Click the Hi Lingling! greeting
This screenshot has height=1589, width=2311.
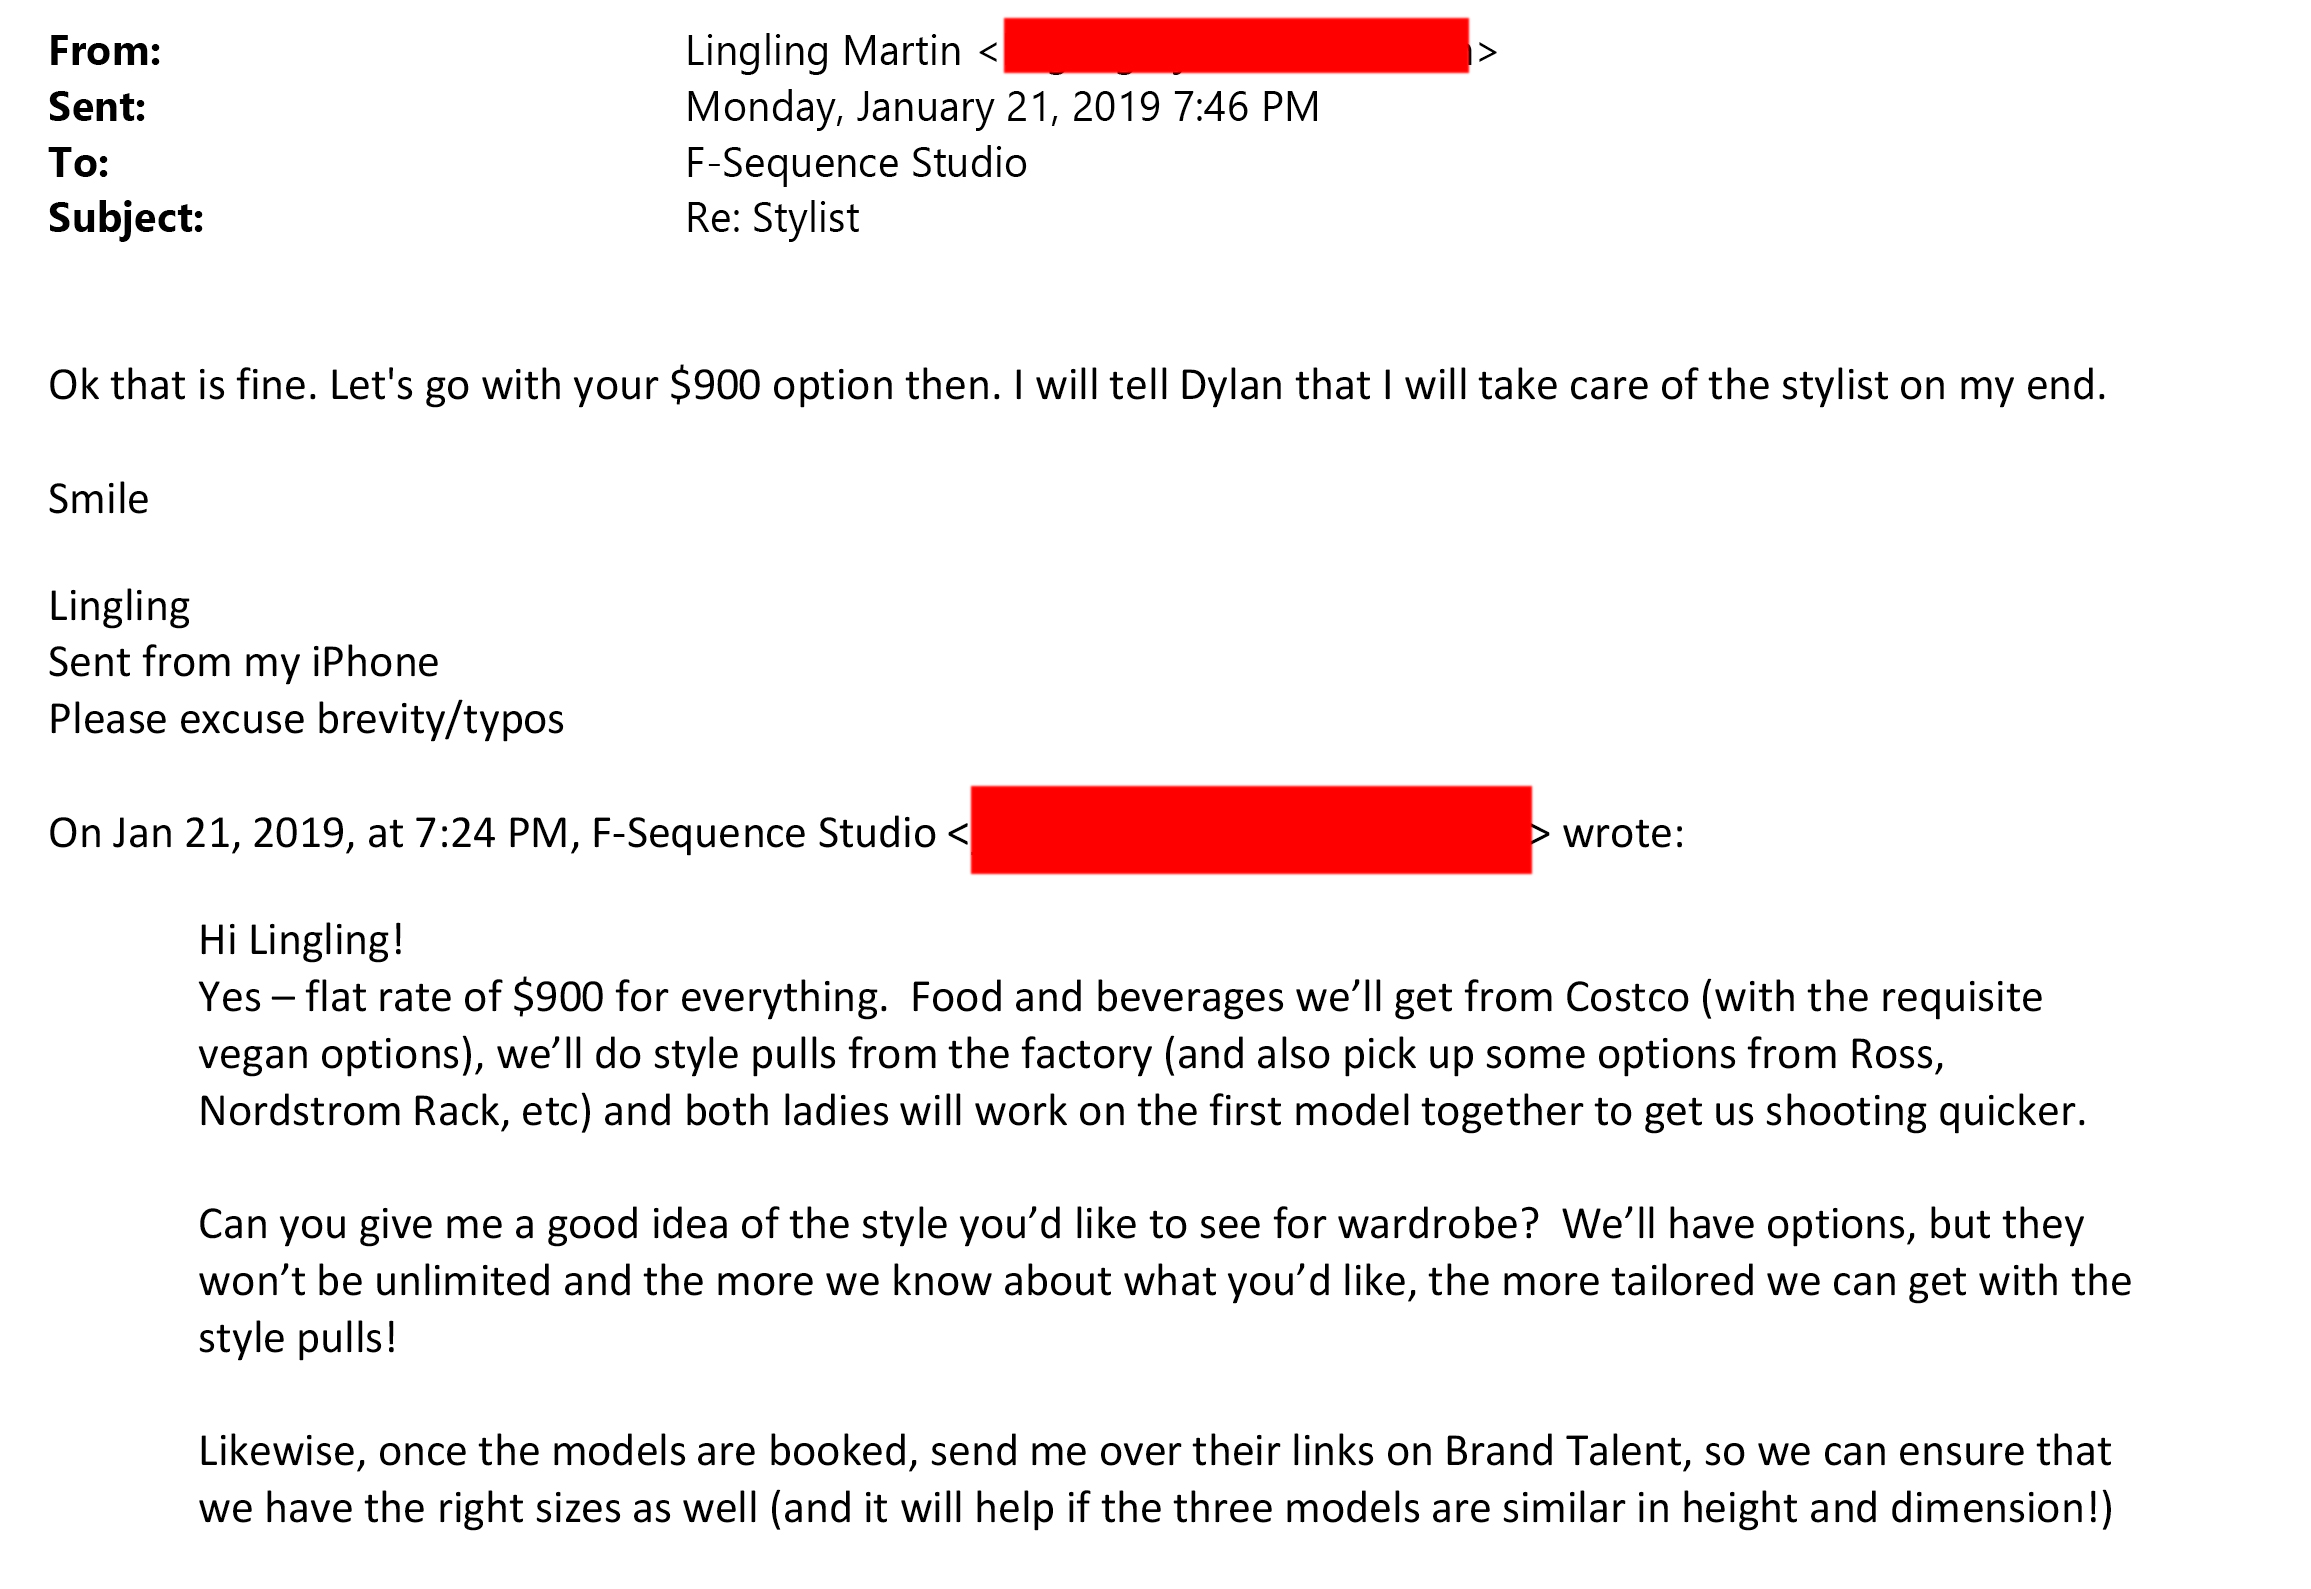click(x=301, y=941)
